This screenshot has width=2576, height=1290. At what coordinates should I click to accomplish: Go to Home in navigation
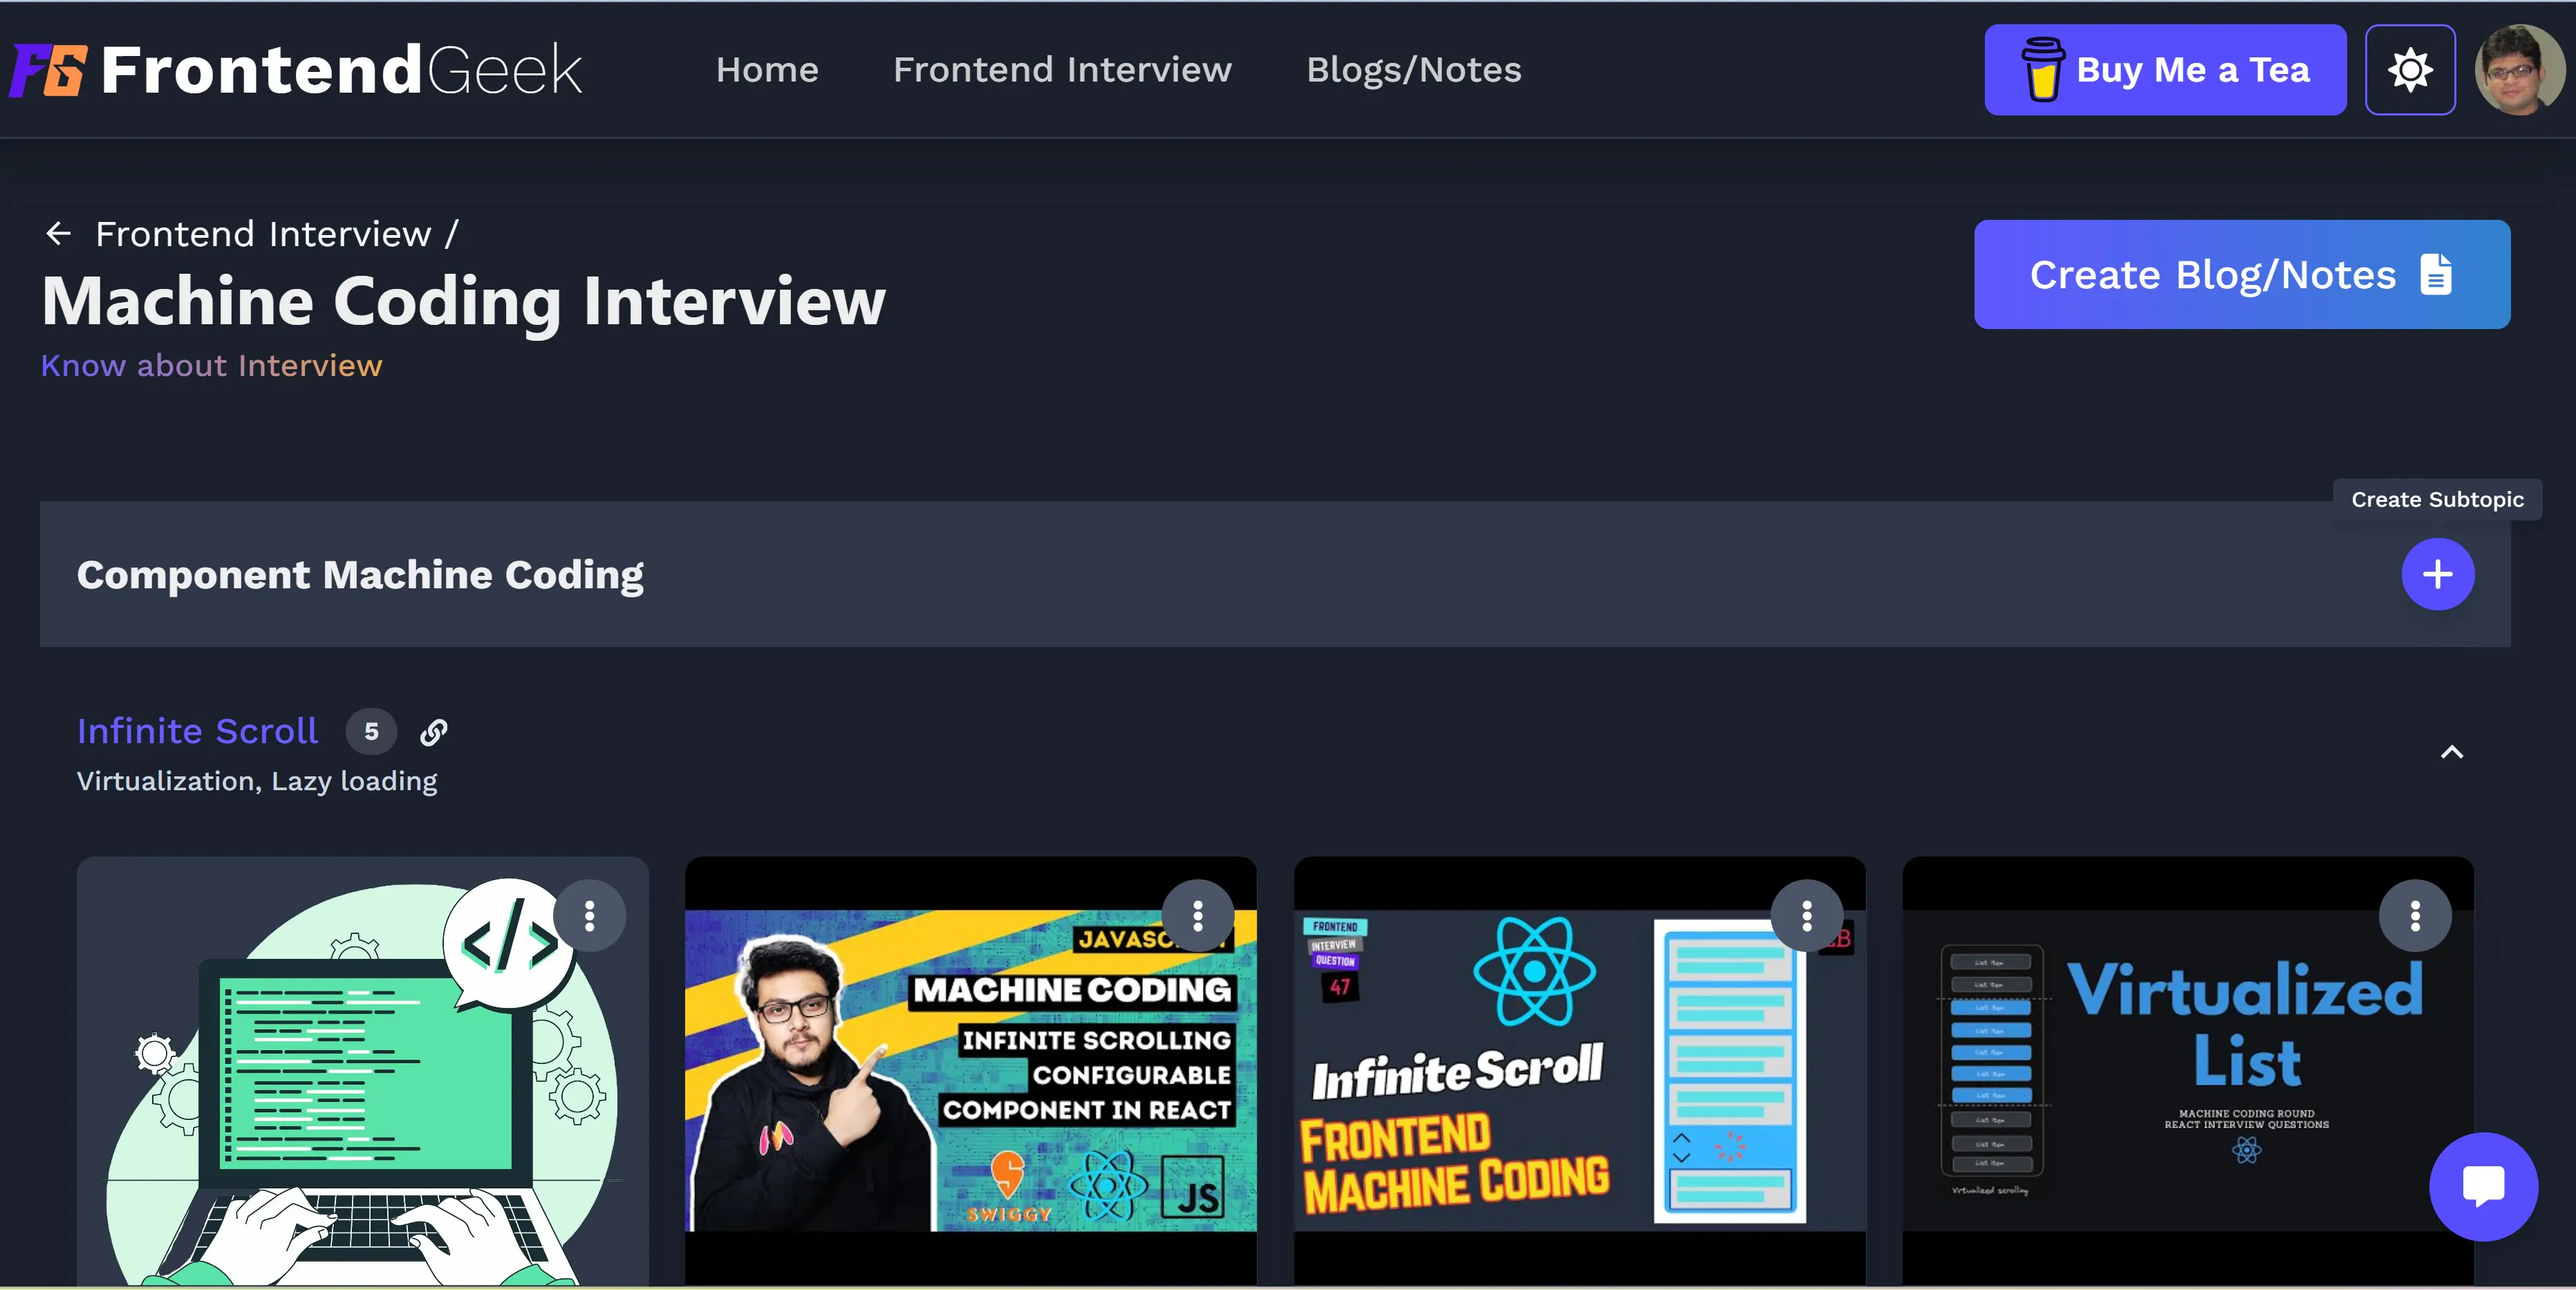[767, 70]
